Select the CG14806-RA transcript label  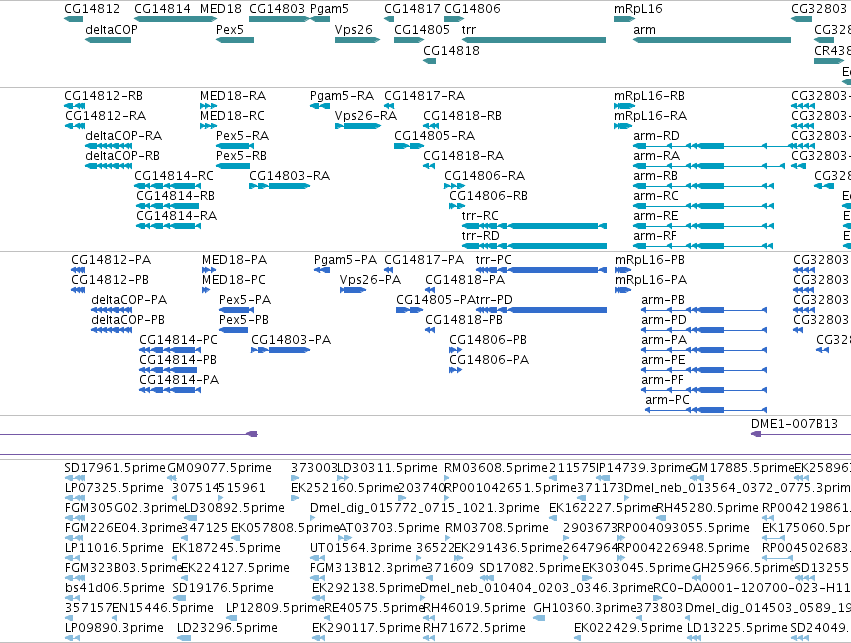(x=485, y=176)
